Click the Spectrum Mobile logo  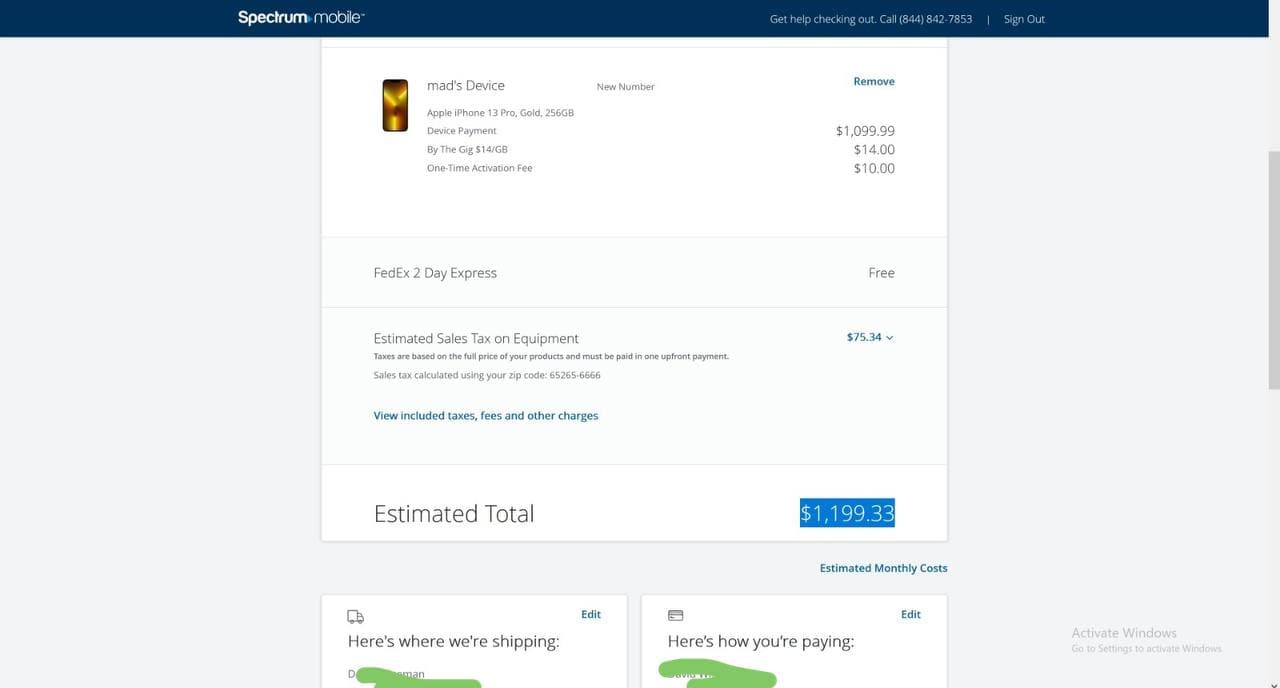300,18
